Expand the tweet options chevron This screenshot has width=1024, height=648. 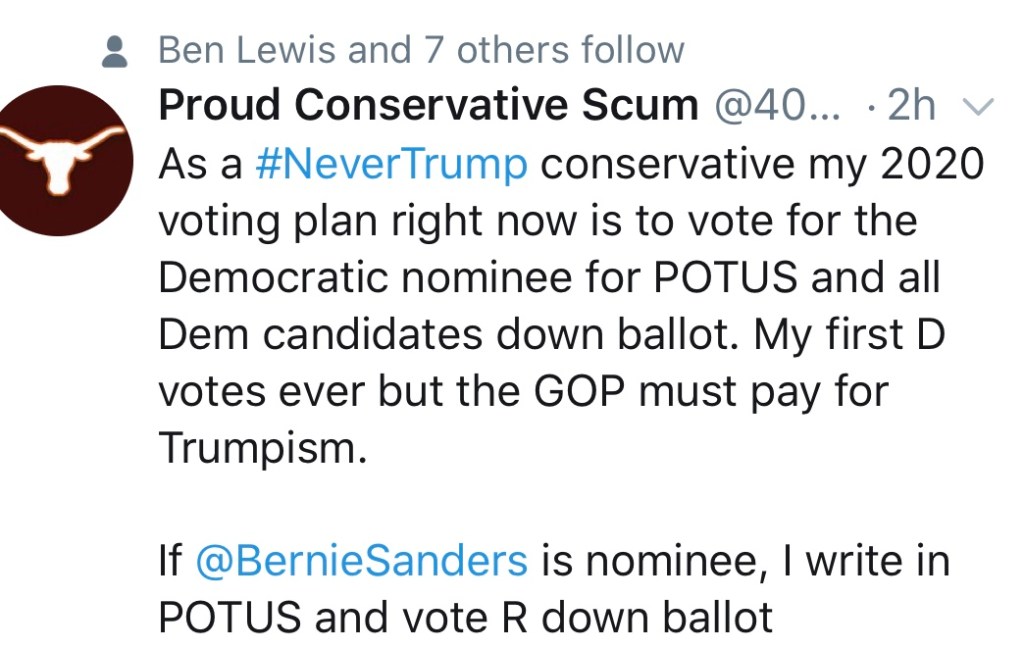[977, 106]
